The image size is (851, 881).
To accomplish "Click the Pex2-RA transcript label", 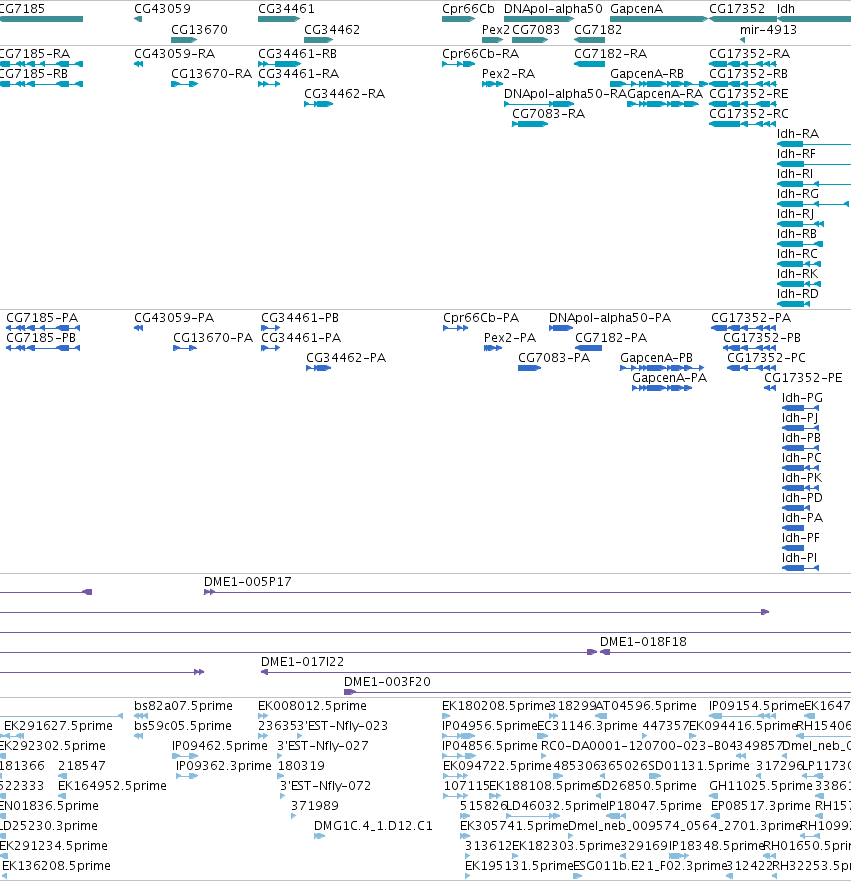I will pos(508,74).
